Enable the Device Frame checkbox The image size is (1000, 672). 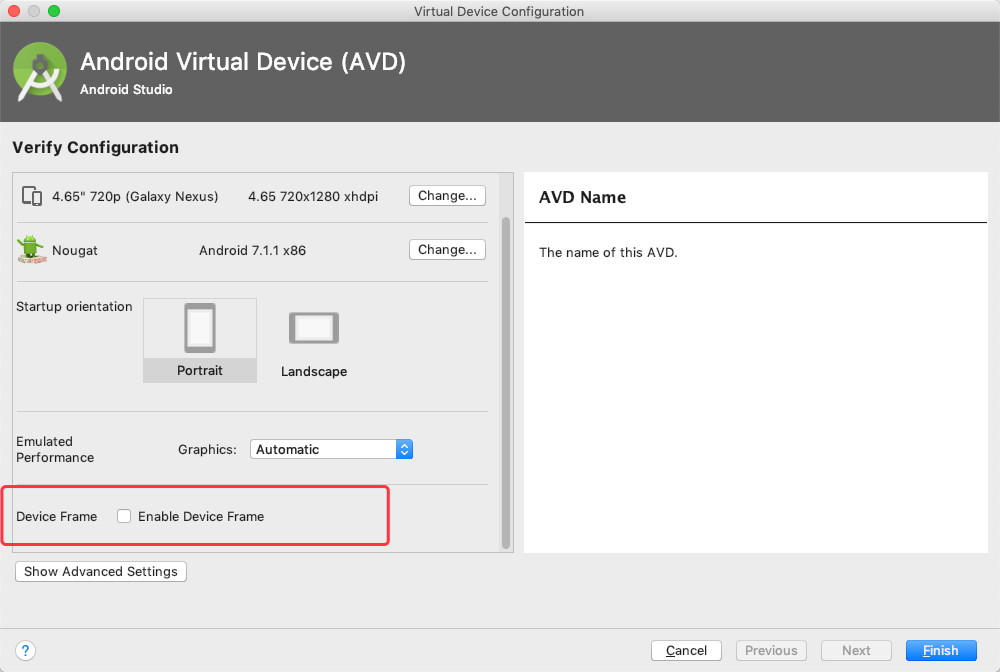(x=124, y=516)
